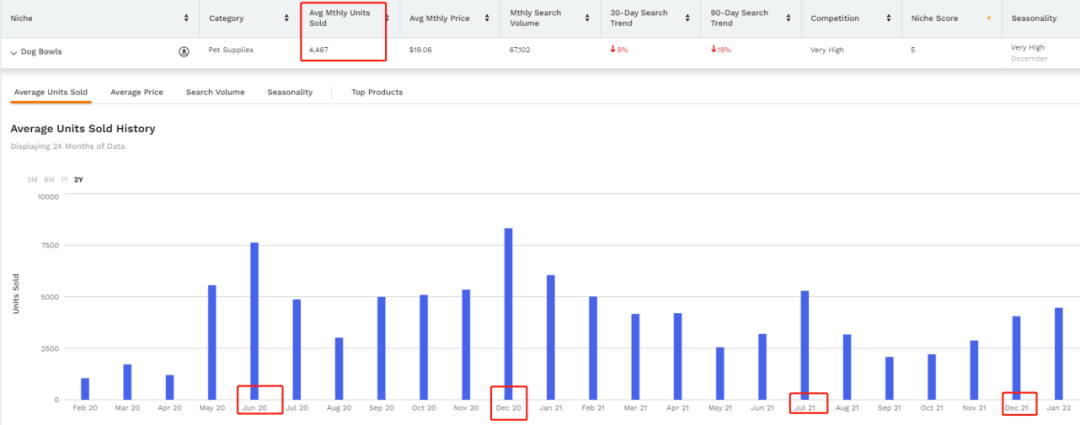The width and height of the screenshot is (1080, 425).
Task: Click the May 20 chart bar
Action: (x=212, y=342)
